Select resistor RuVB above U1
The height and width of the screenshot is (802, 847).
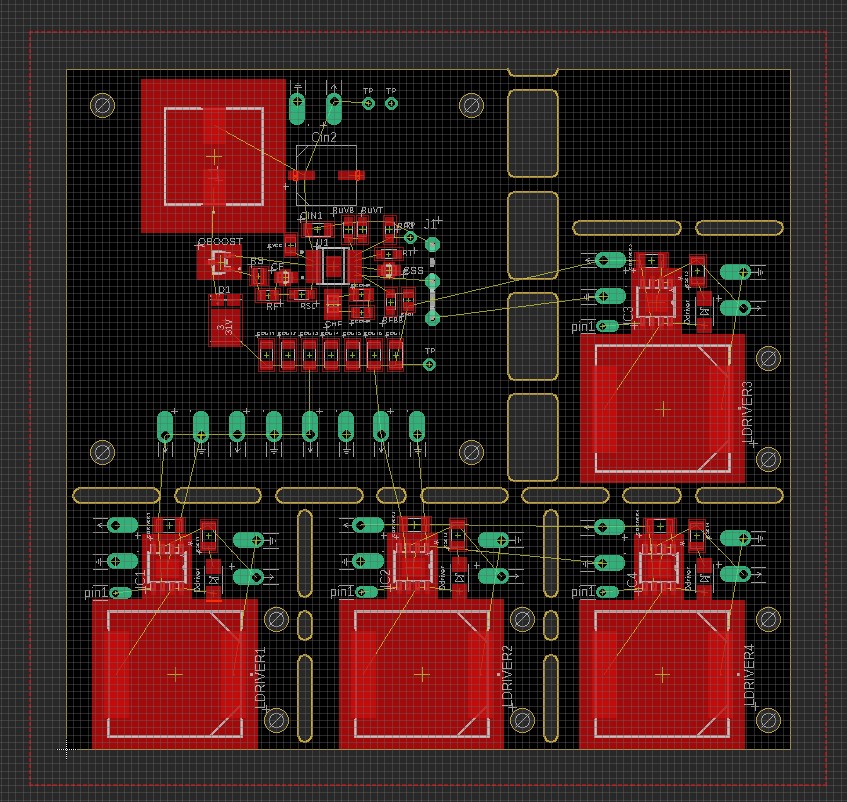(348, 229)
